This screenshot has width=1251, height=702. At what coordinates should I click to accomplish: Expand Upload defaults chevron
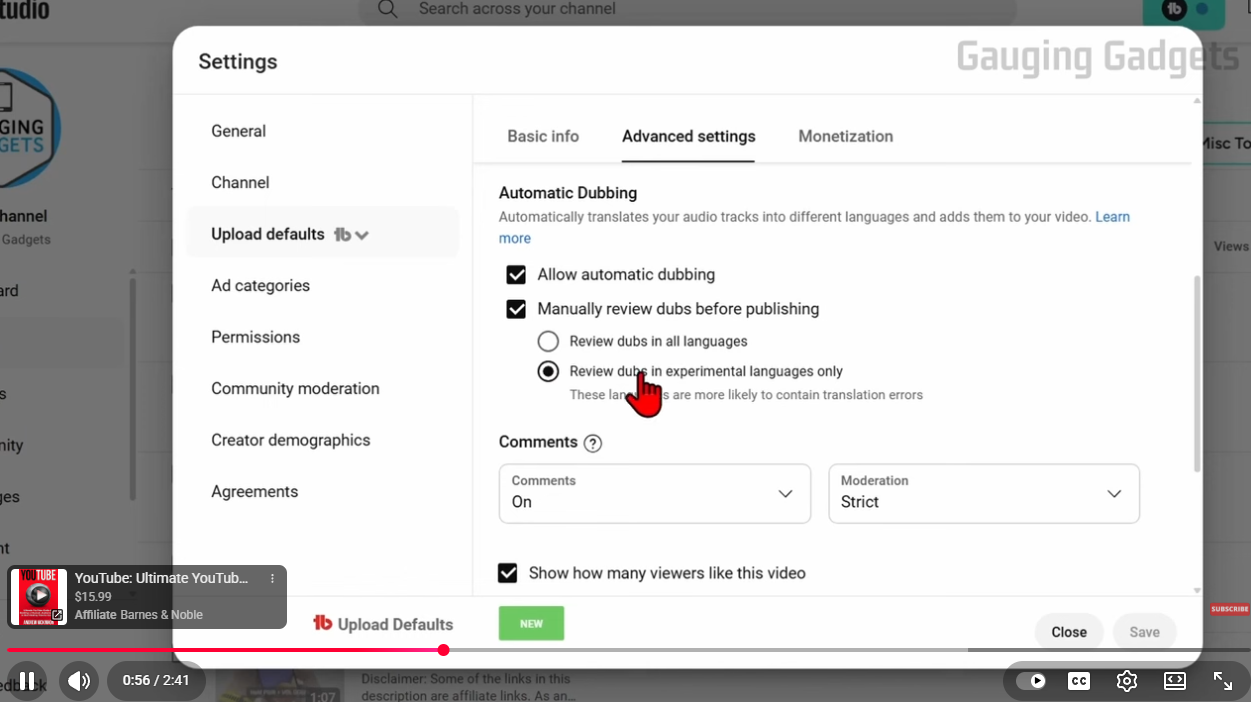tap(362, 235)
